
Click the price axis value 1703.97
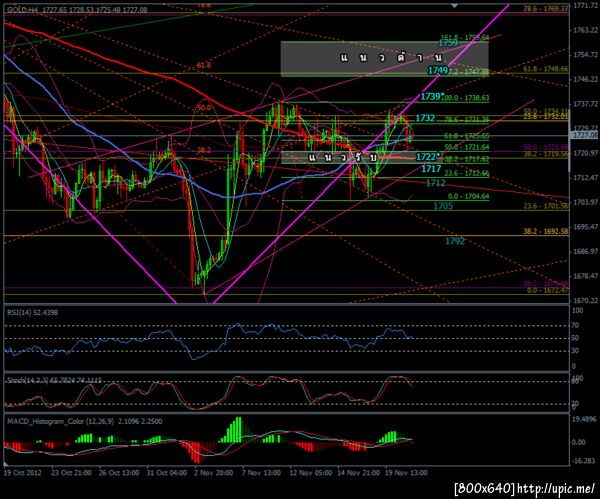point(585,202)
